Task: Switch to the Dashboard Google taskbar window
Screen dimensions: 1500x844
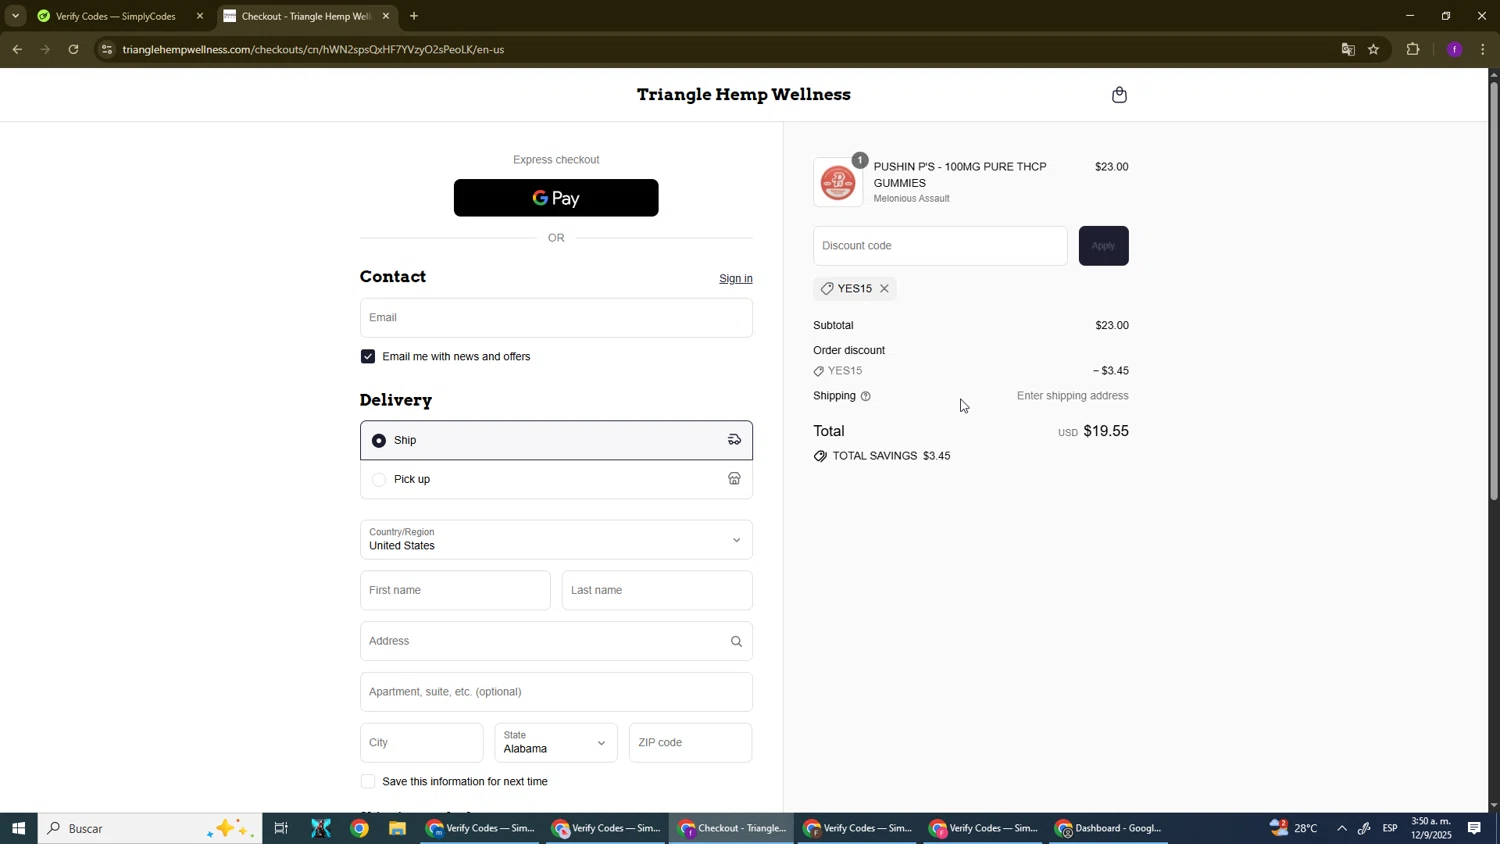Action: pos(1108,828)
